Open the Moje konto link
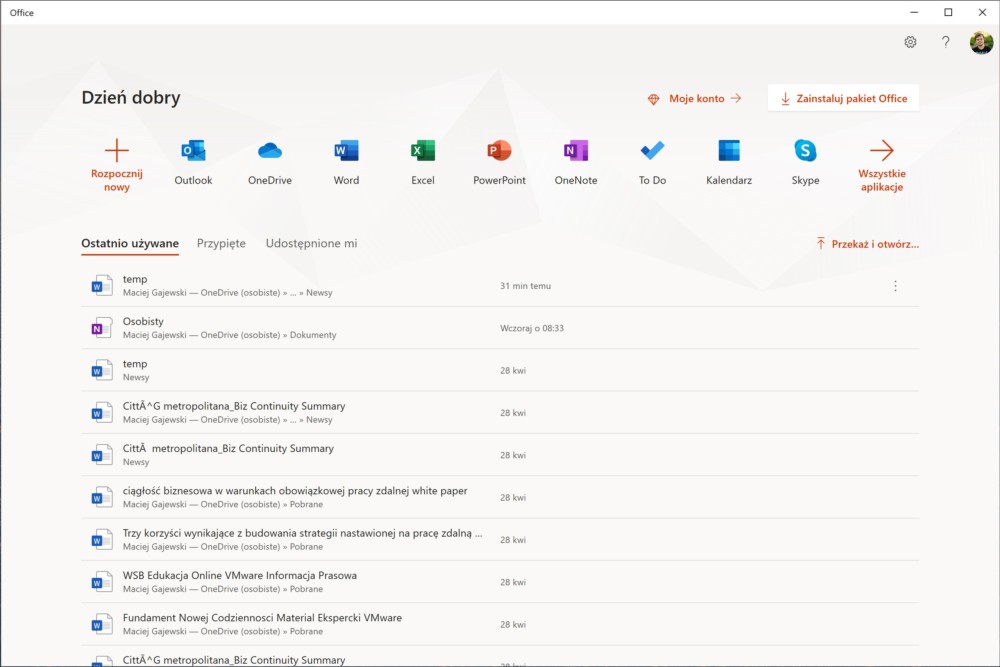This screenshot has height=667, width=1000. click(x=695, y=98)
